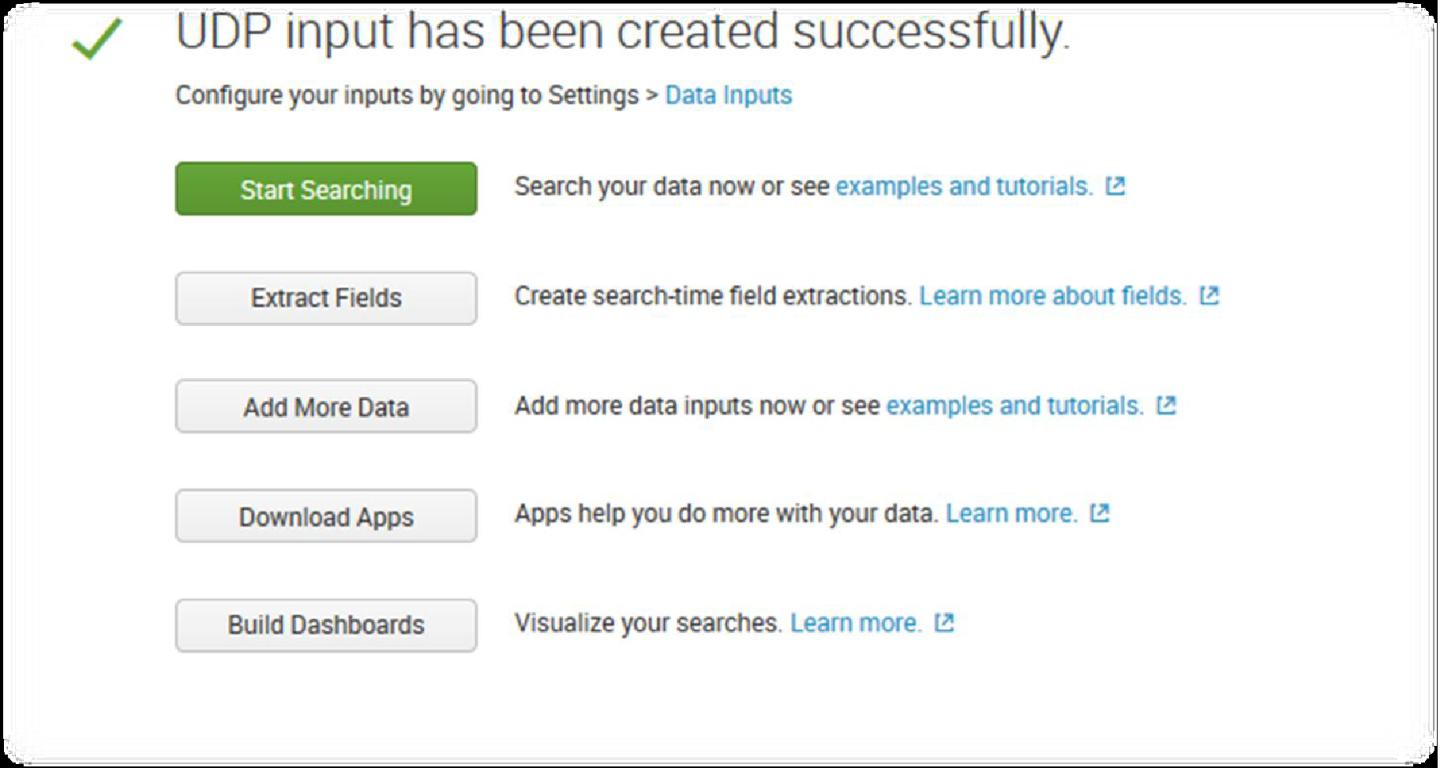Open examples and tutorials for searching

tap(963, 186)
